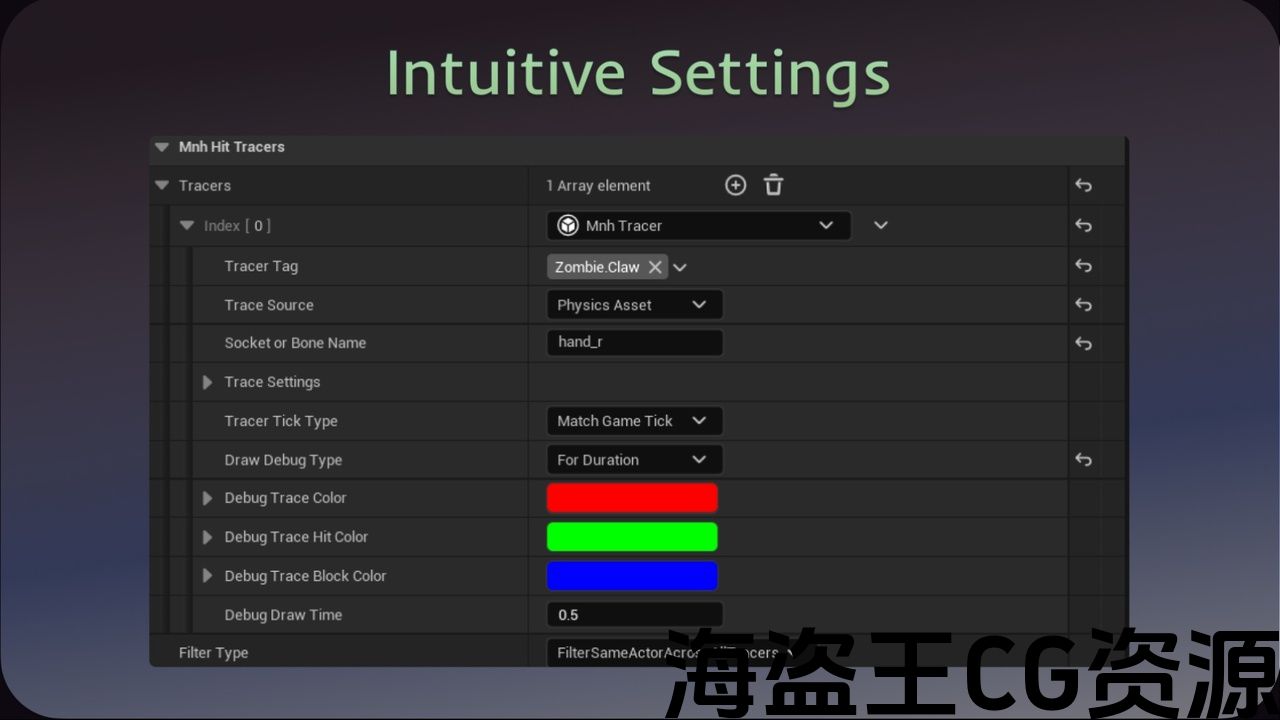Reset Socket or Bone Name to default
Screen dimensions: 1280x720
(1083, 343)
